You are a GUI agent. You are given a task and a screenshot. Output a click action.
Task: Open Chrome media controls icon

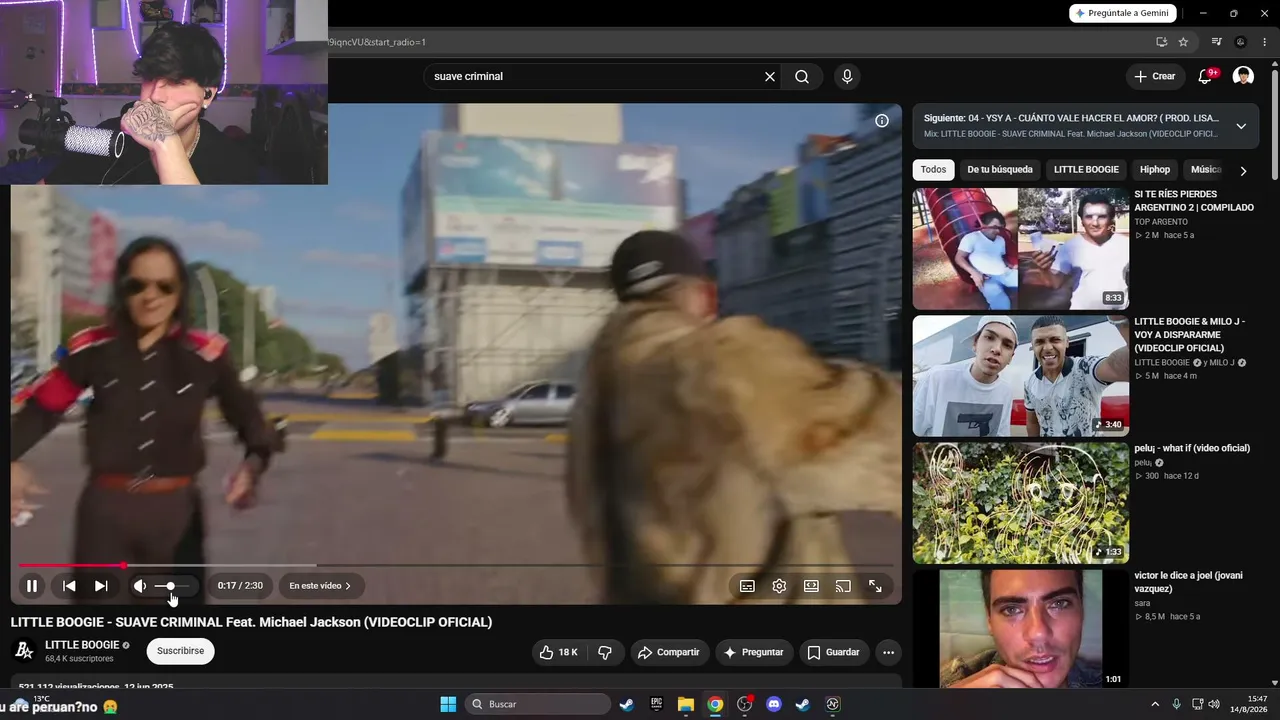1216,42
